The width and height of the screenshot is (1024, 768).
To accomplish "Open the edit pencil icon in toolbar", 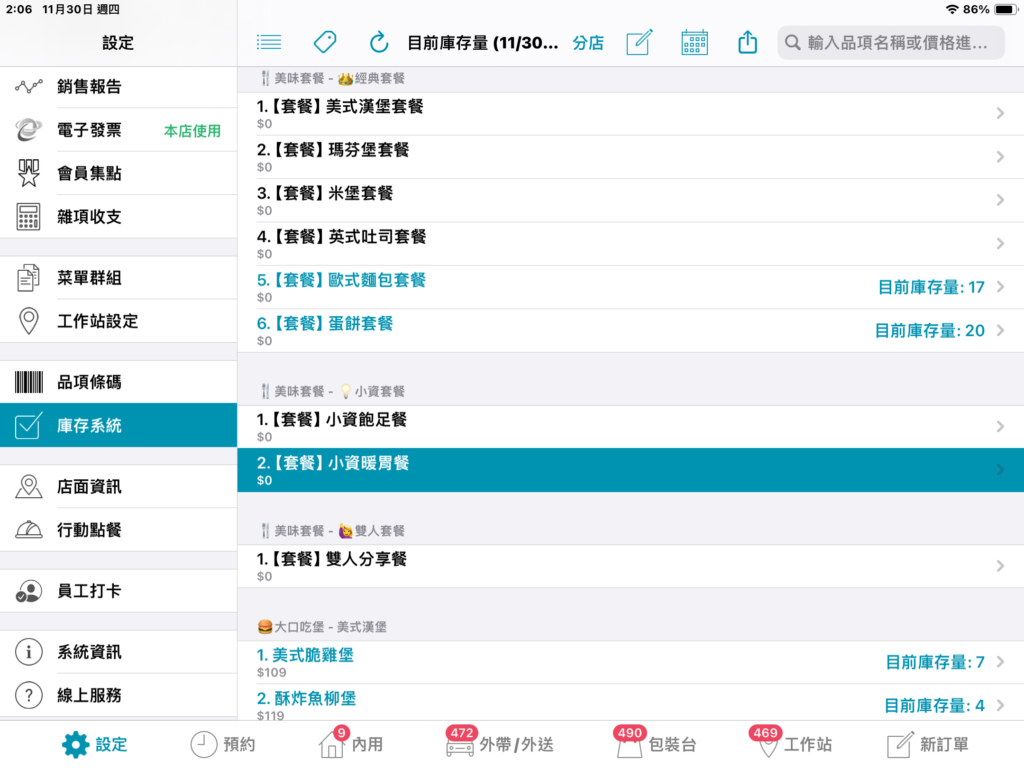I will click(x=639, y=43).
